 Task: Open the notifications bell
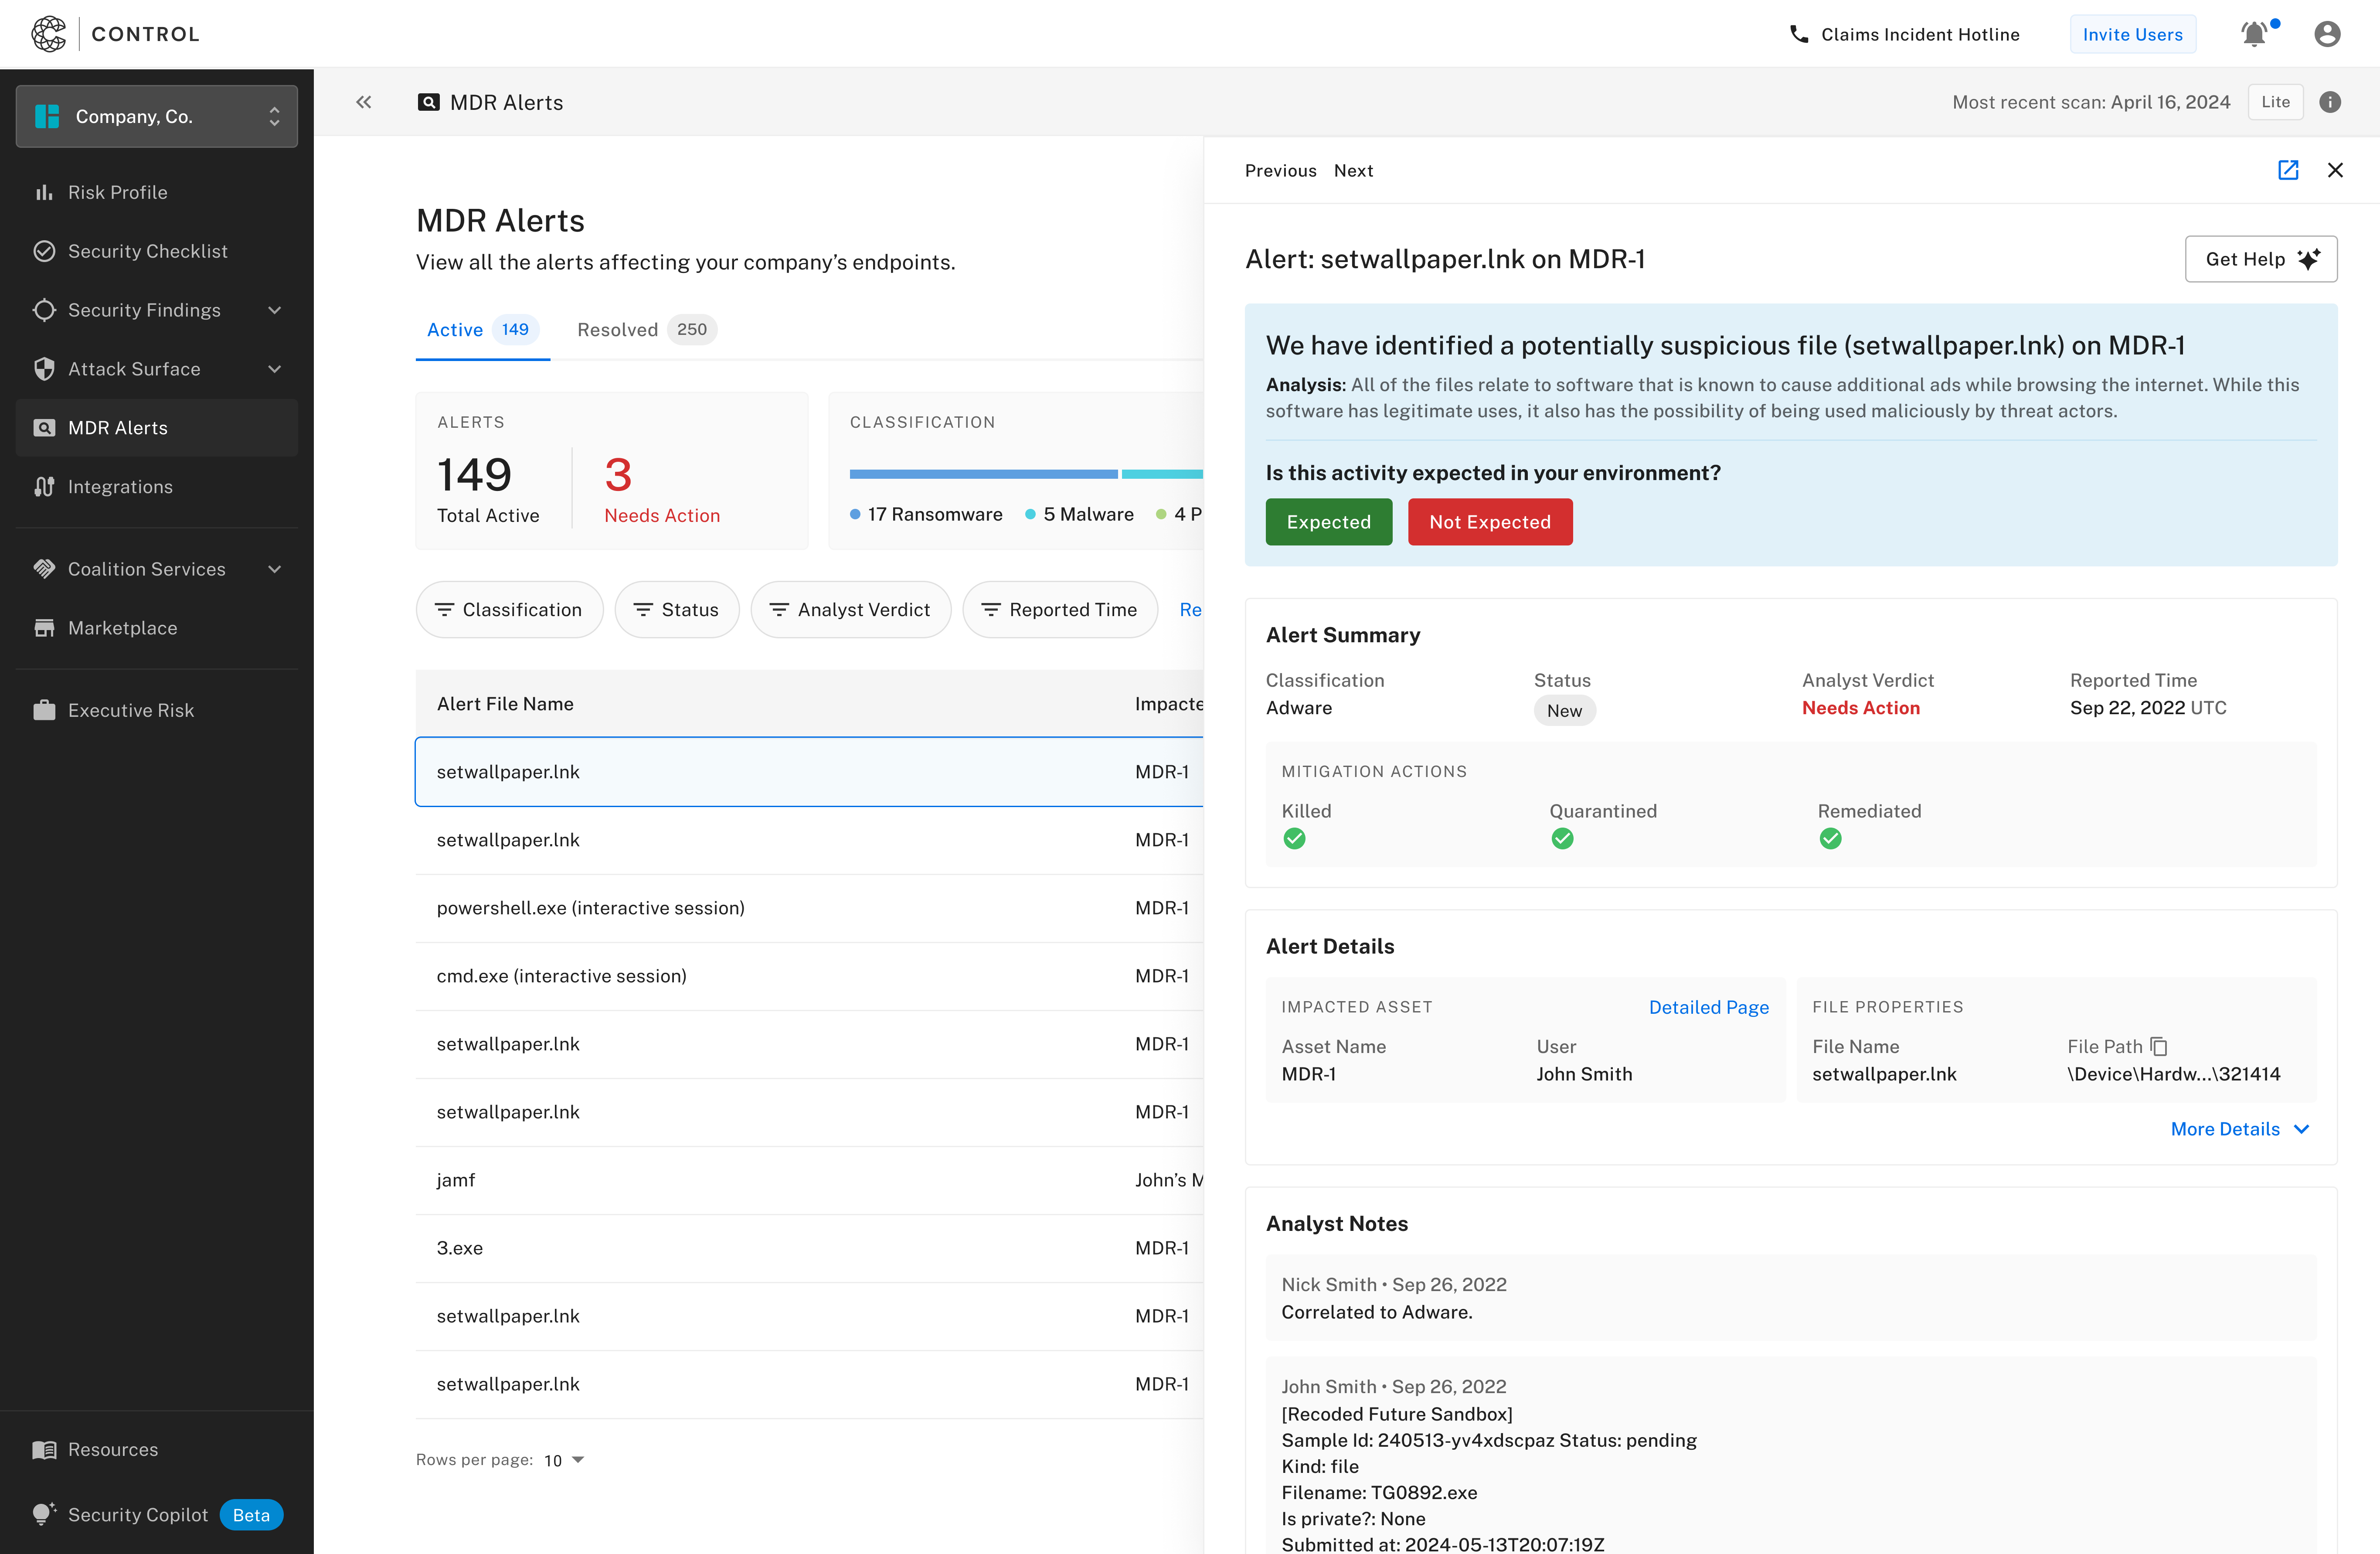point(2254,34)
